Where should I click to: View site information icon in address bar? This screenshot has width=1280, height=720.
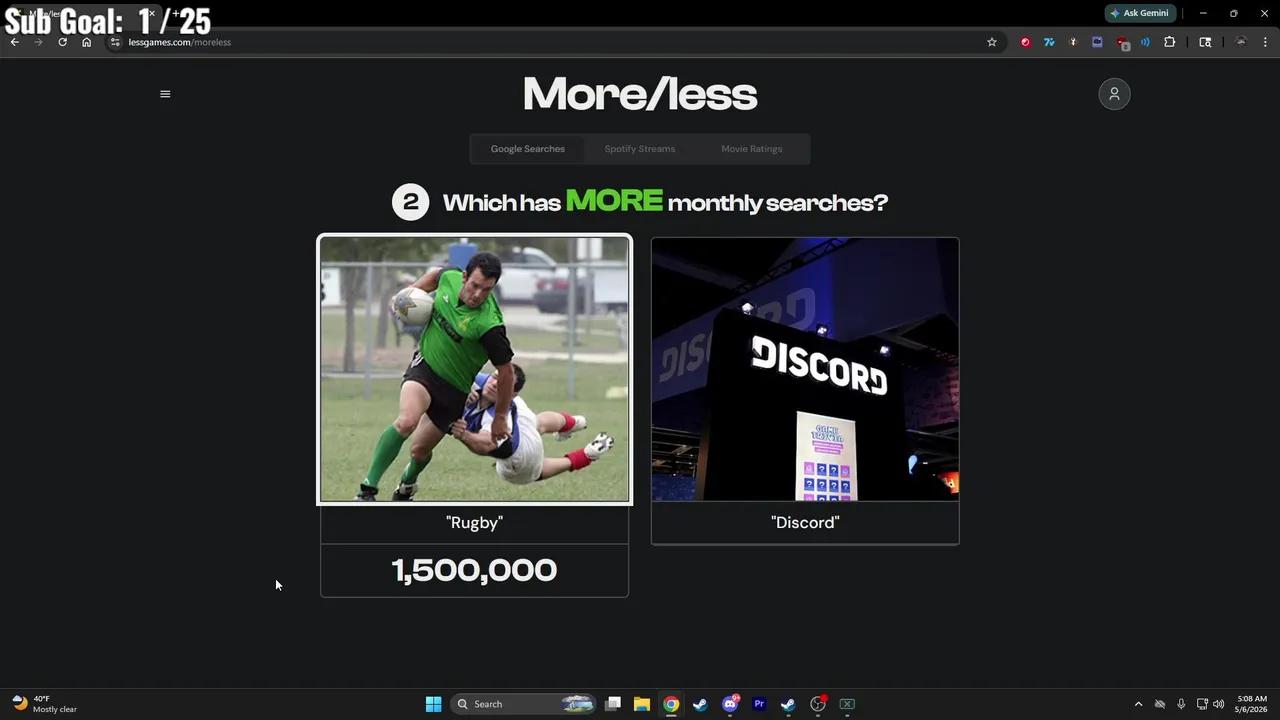pos(115,42)
